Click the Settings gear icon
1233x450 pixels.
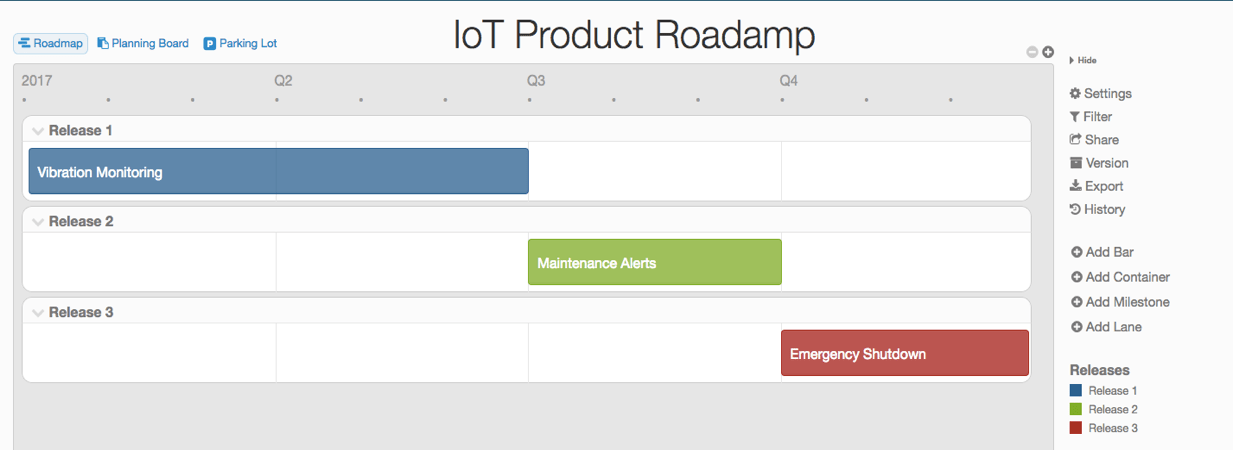1075,93
